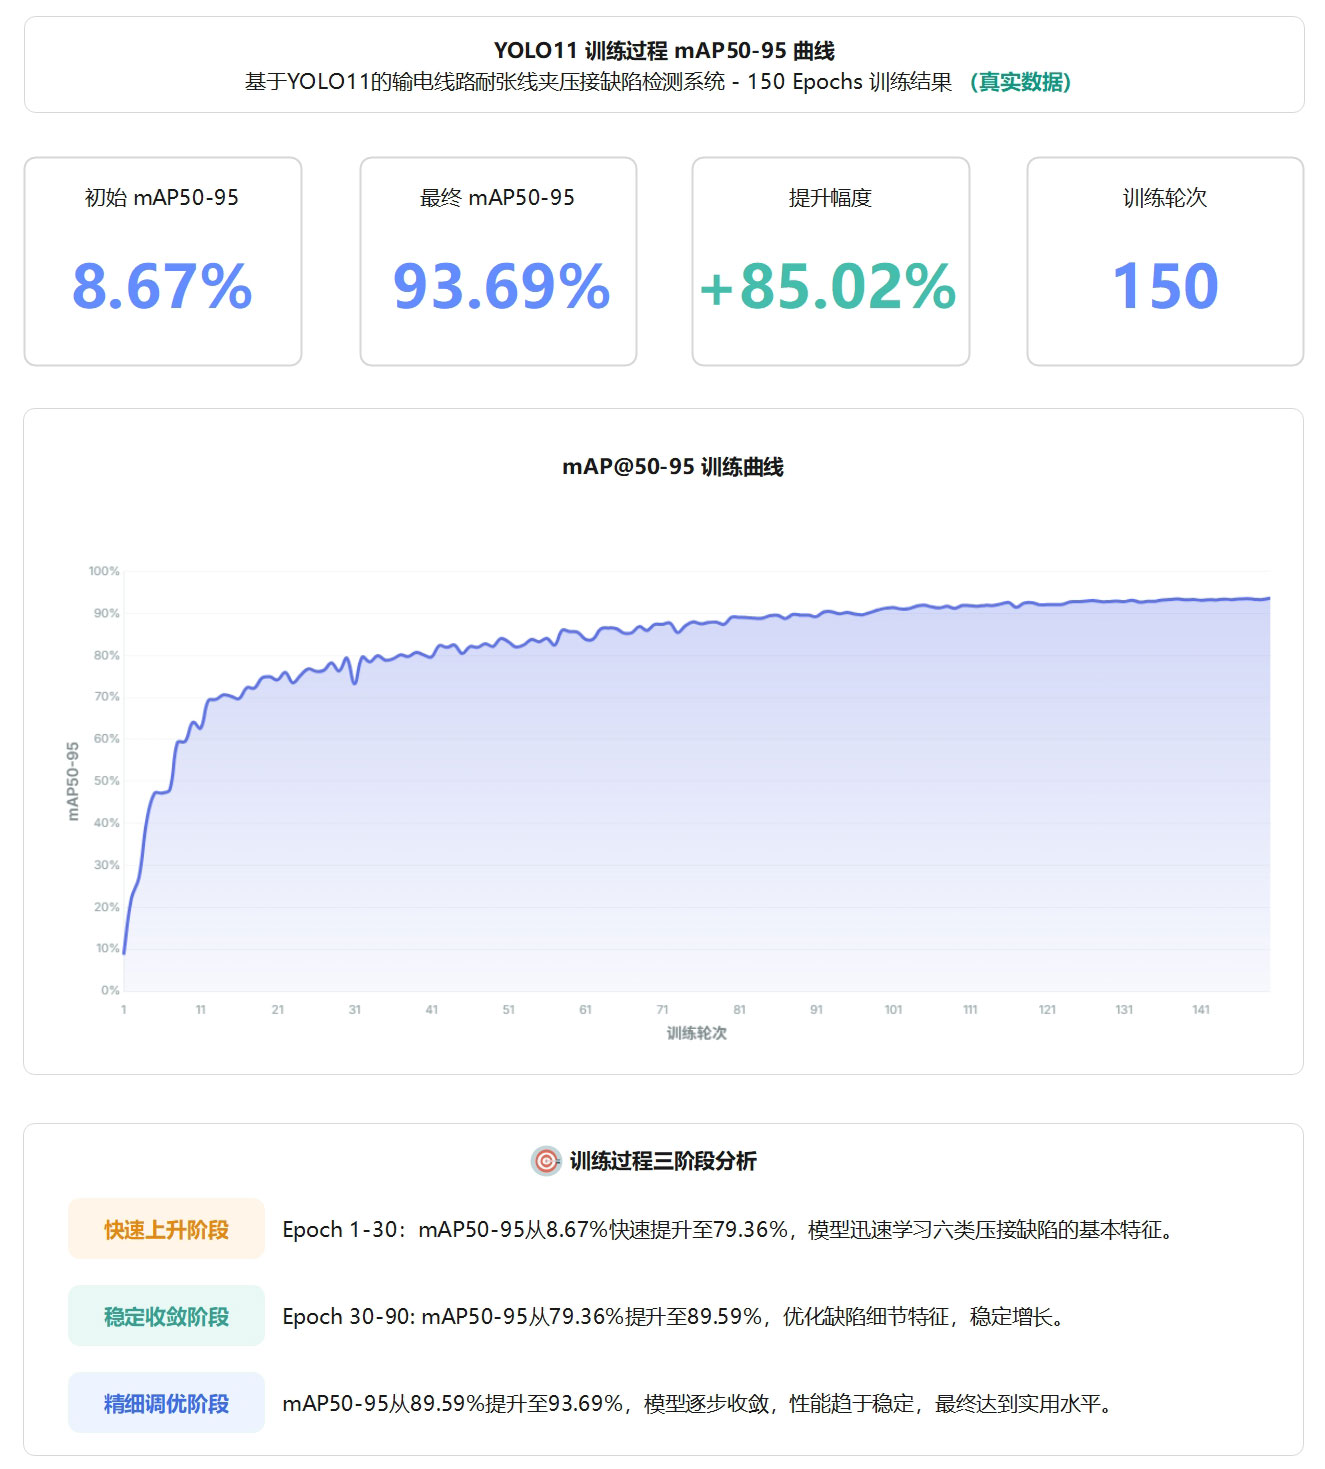This screenshot has width=1325, height=1469.
Task: Click the mAP@50-95 训练曲线 chart title
Action: [x=672, y=467]
